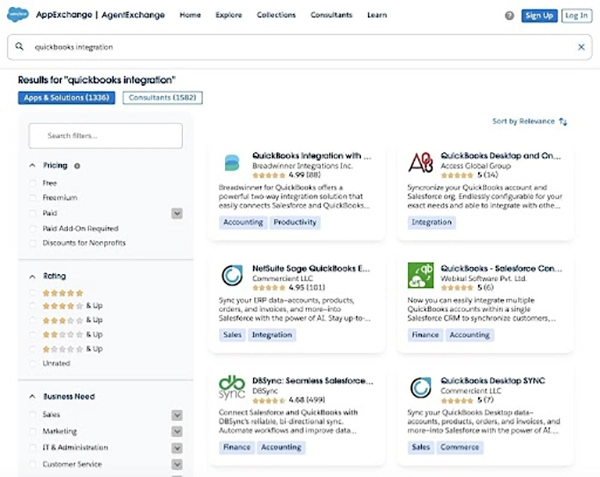
Task: Open QuickBooks Integration with... listing title
Action: [311, 156]
